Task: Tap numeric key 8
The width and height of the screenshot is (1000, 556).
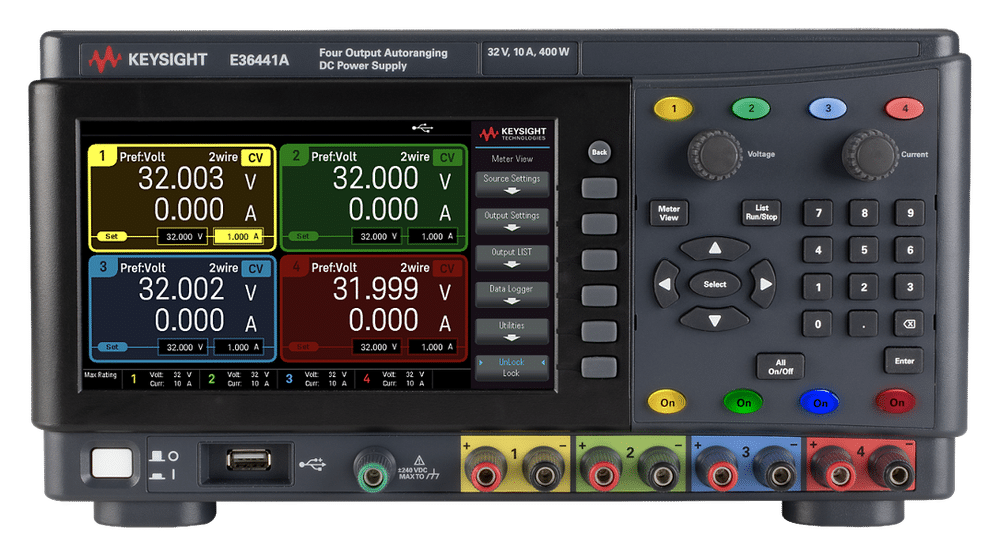Action: click(864, 213)
